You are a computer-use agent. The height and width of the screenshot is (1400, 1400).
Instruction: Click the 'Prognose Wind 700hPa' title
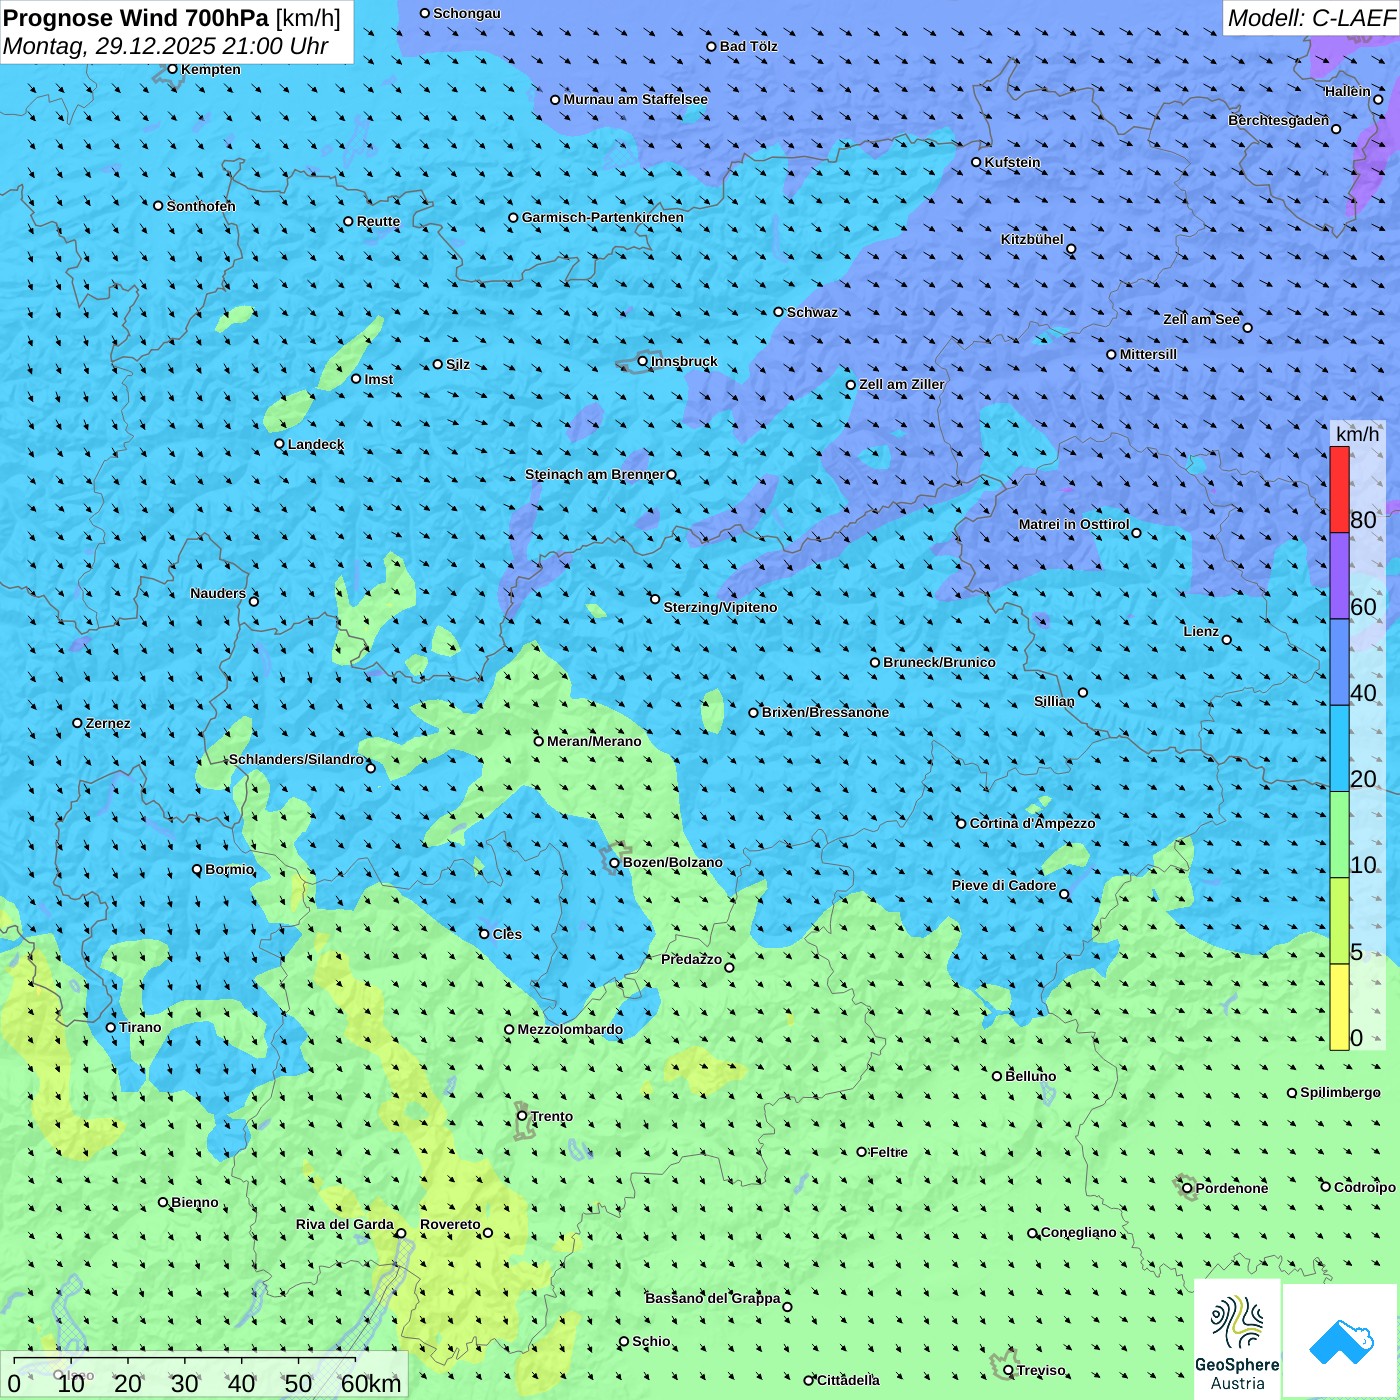[x=136, y=18]
